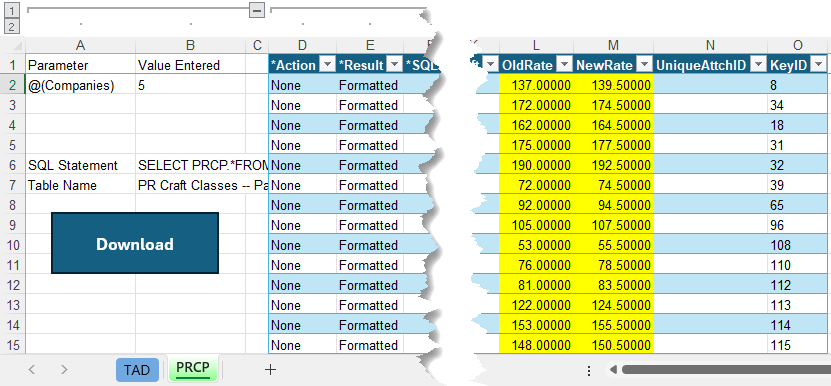The image size is (831, 386).
Task: Show outline level 2
Action: pos(12,26)
